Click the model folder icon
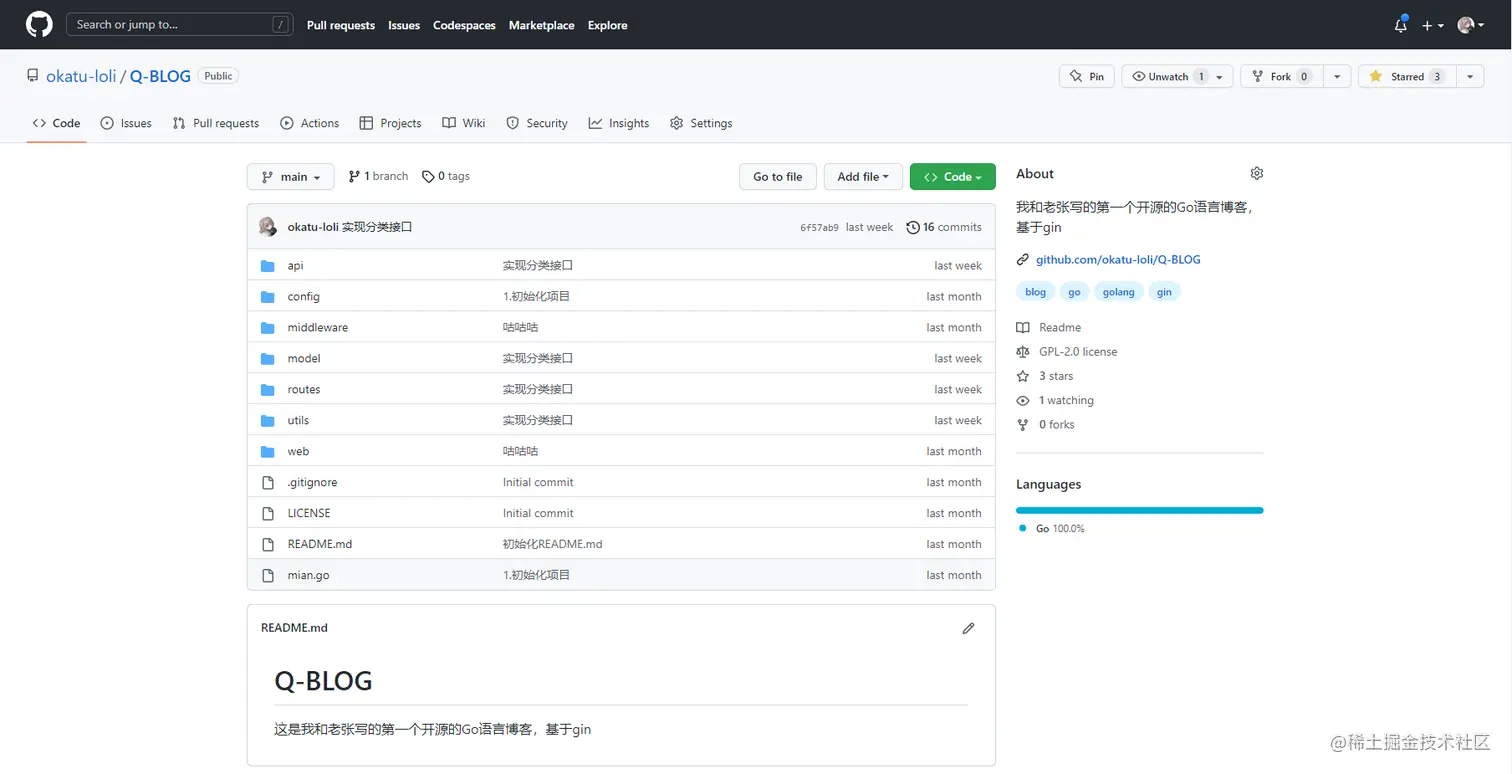Viewport: 1512px width, 774px height. (267, 359)
